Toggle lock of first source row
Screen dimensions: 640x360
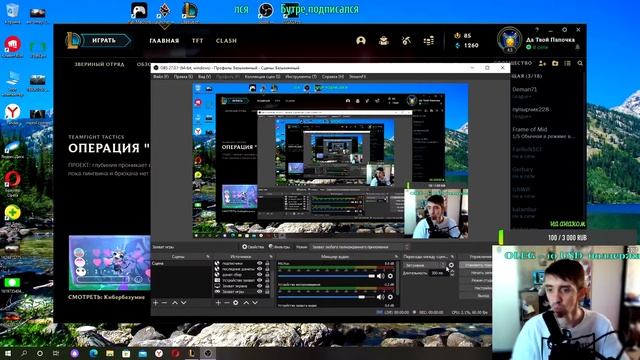pos(267,263)
